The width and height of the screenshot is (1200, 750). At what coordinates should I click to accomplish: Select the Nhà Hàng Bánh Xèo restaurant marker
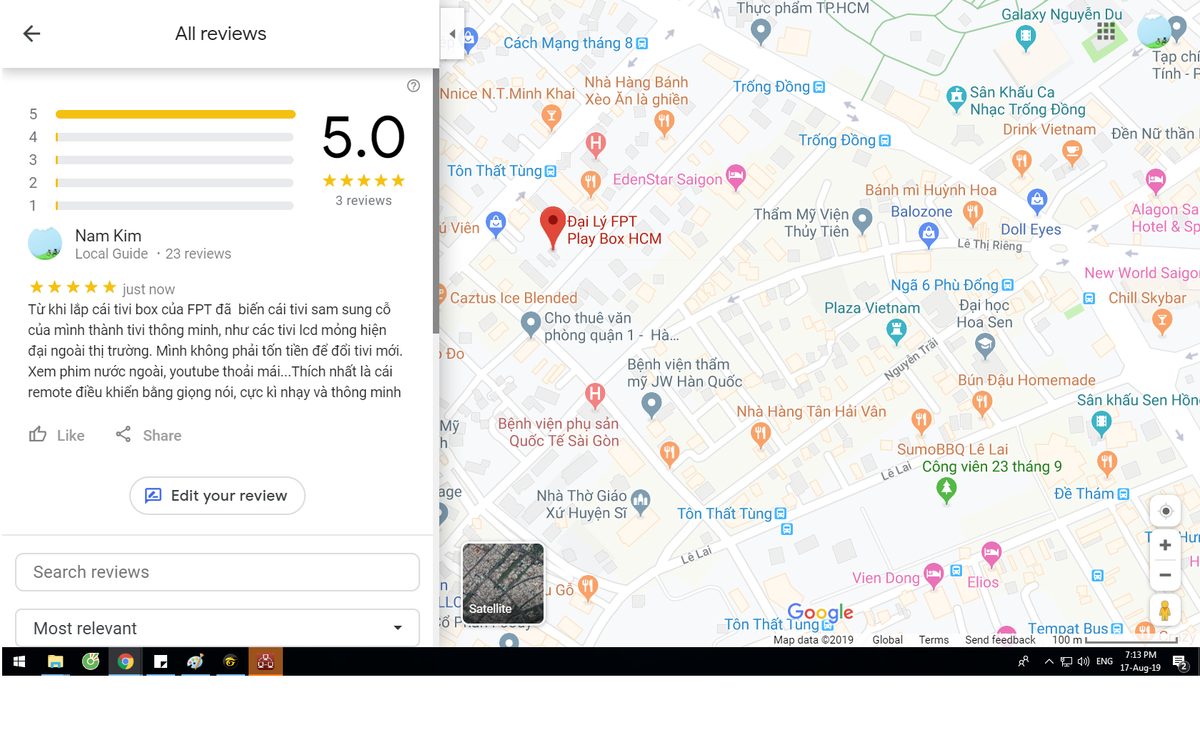(664, 122)
